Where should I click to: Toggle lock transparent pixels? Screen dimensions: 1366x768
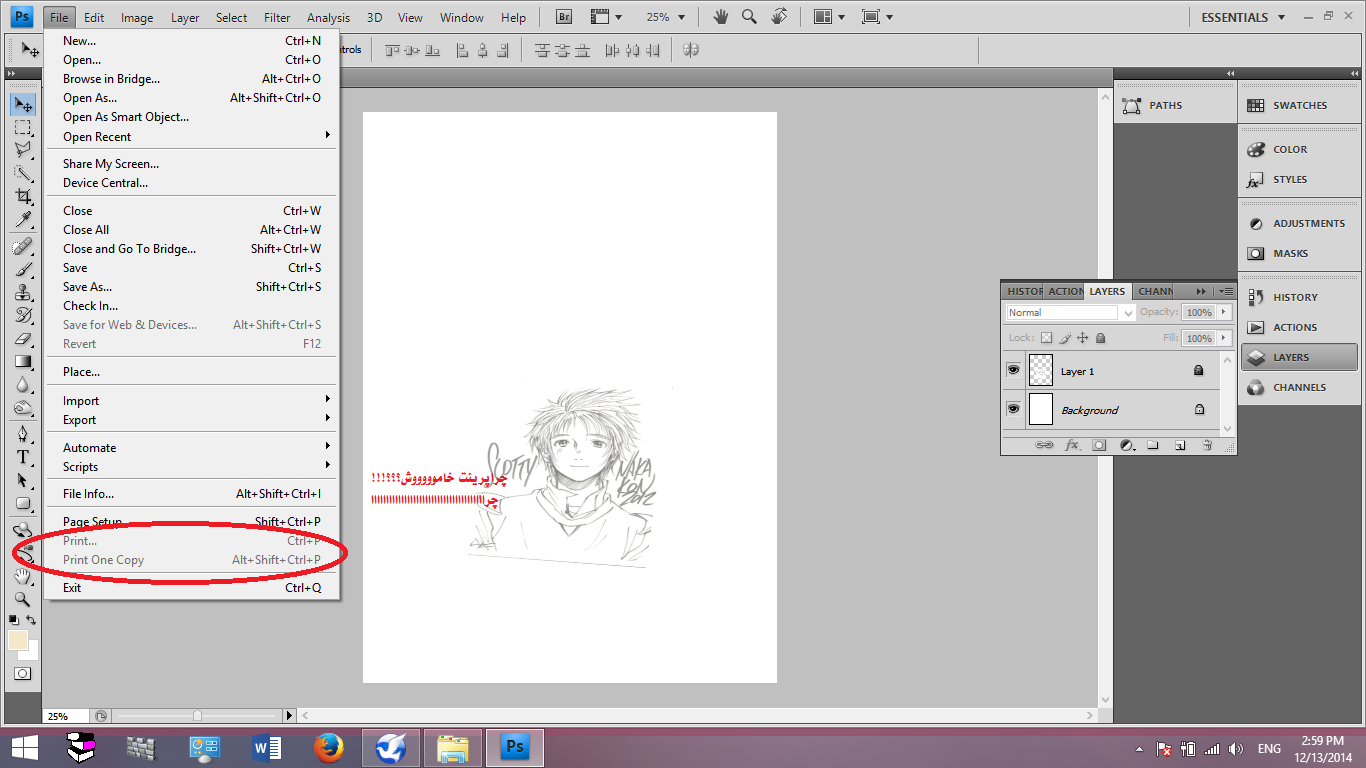click(x=1047, y=338)
